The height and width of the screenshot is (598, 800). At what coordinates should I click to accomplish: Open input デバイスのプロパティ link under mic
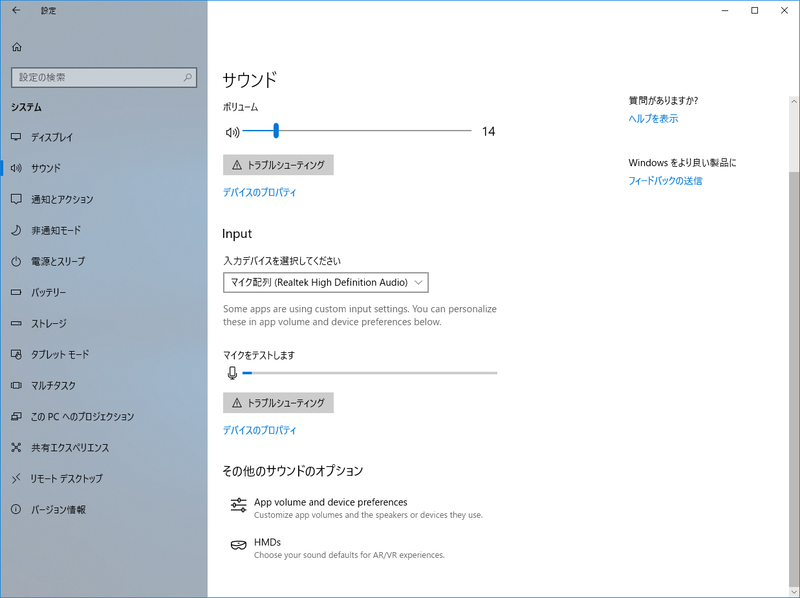tap(259, 430)
